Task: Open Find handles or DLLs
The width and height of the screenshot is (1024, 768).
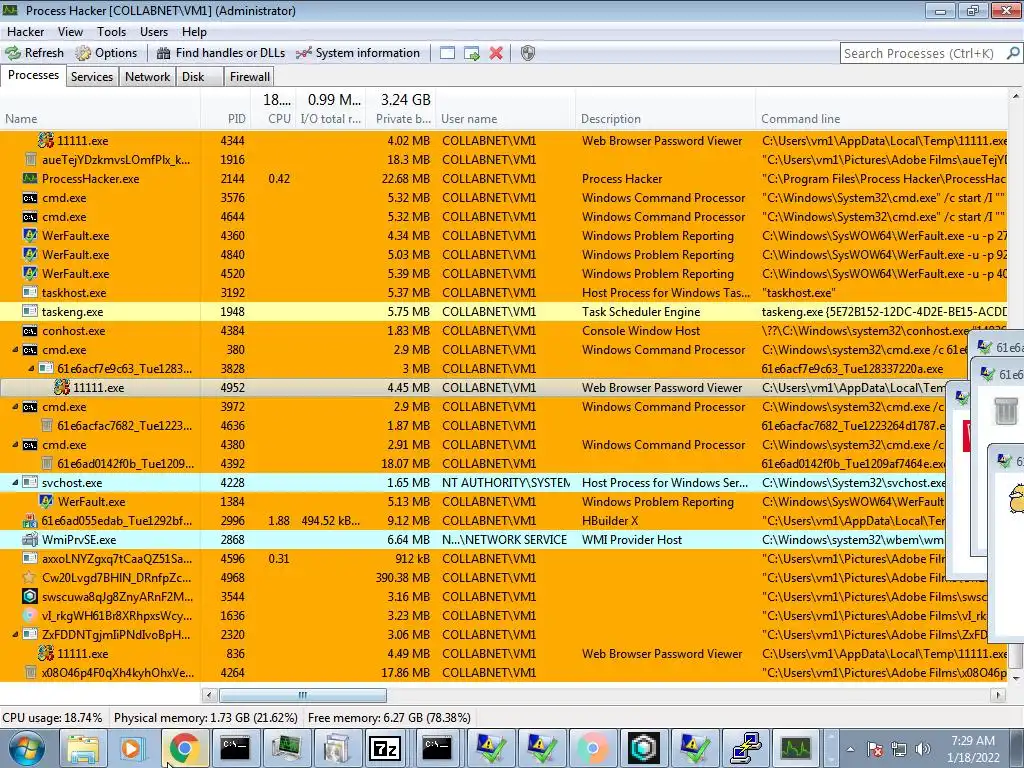Action: (221, 53)
